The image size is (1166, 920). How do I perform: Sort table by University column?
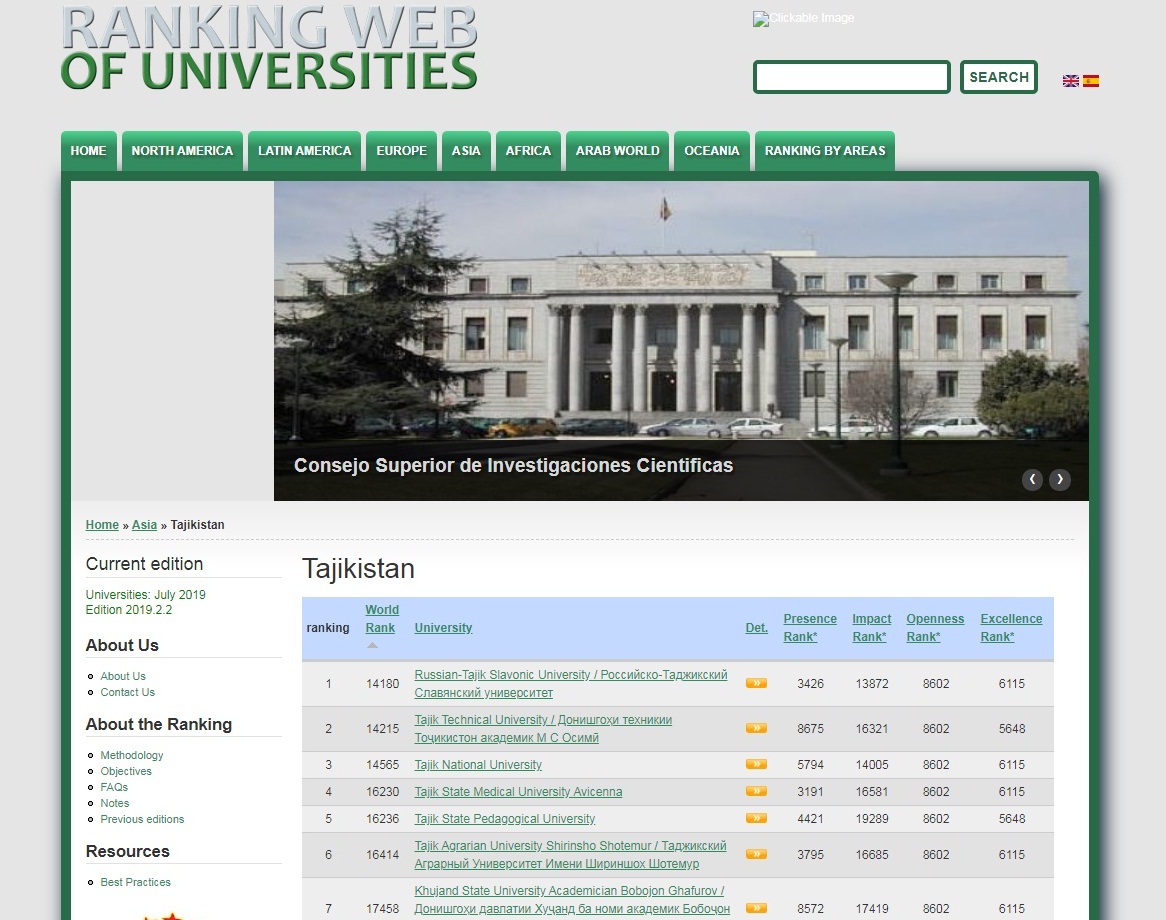coord(443,628)
